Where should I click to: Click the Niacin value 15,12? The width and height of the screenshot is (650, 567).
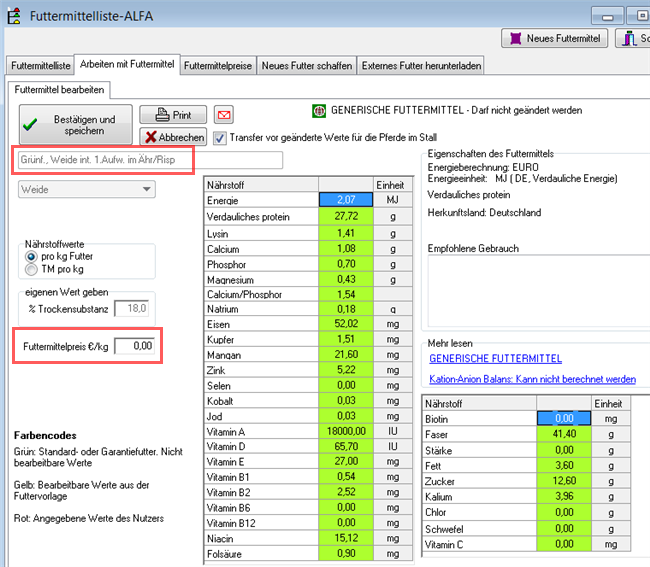[346, 538]
